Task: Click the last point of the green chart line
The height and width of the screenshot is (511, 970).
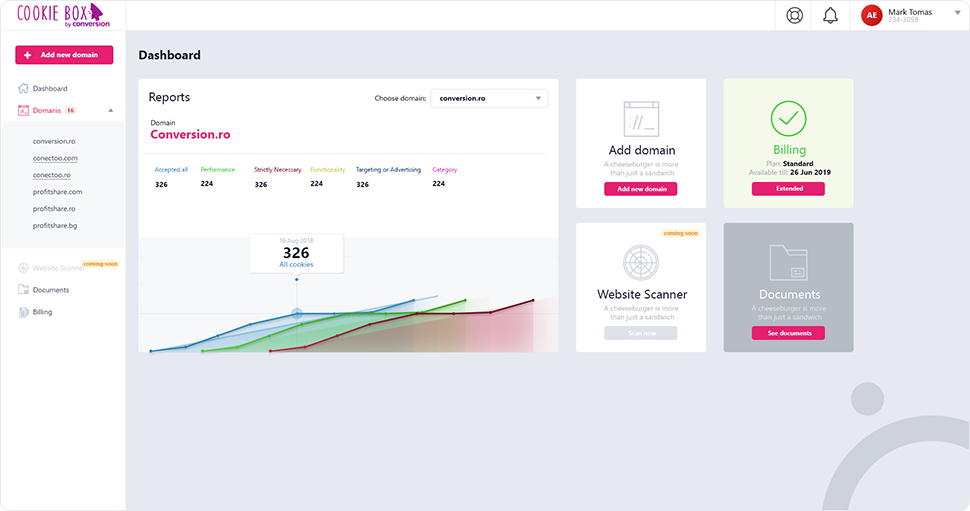Action: [x=465, y=301]
